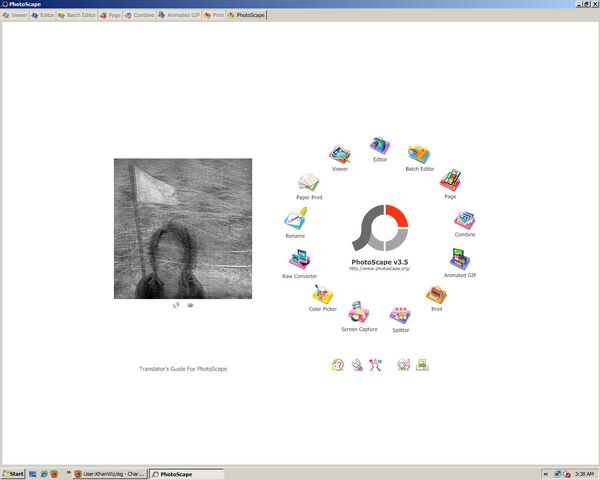Screen dimensions: 600x480
Task: Open the Color Picker tool
Action: (x=322, y=294)
